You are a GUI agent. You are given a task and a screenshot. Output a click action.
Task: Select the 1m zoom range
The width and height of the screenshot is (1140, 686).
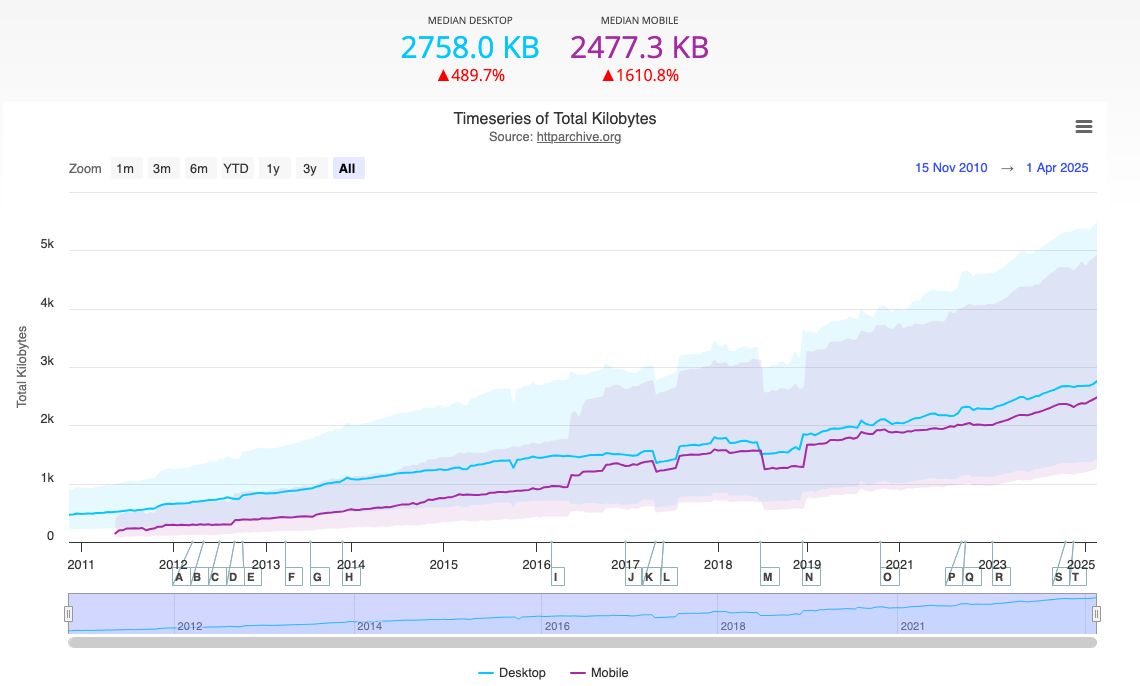pos(125,168)
